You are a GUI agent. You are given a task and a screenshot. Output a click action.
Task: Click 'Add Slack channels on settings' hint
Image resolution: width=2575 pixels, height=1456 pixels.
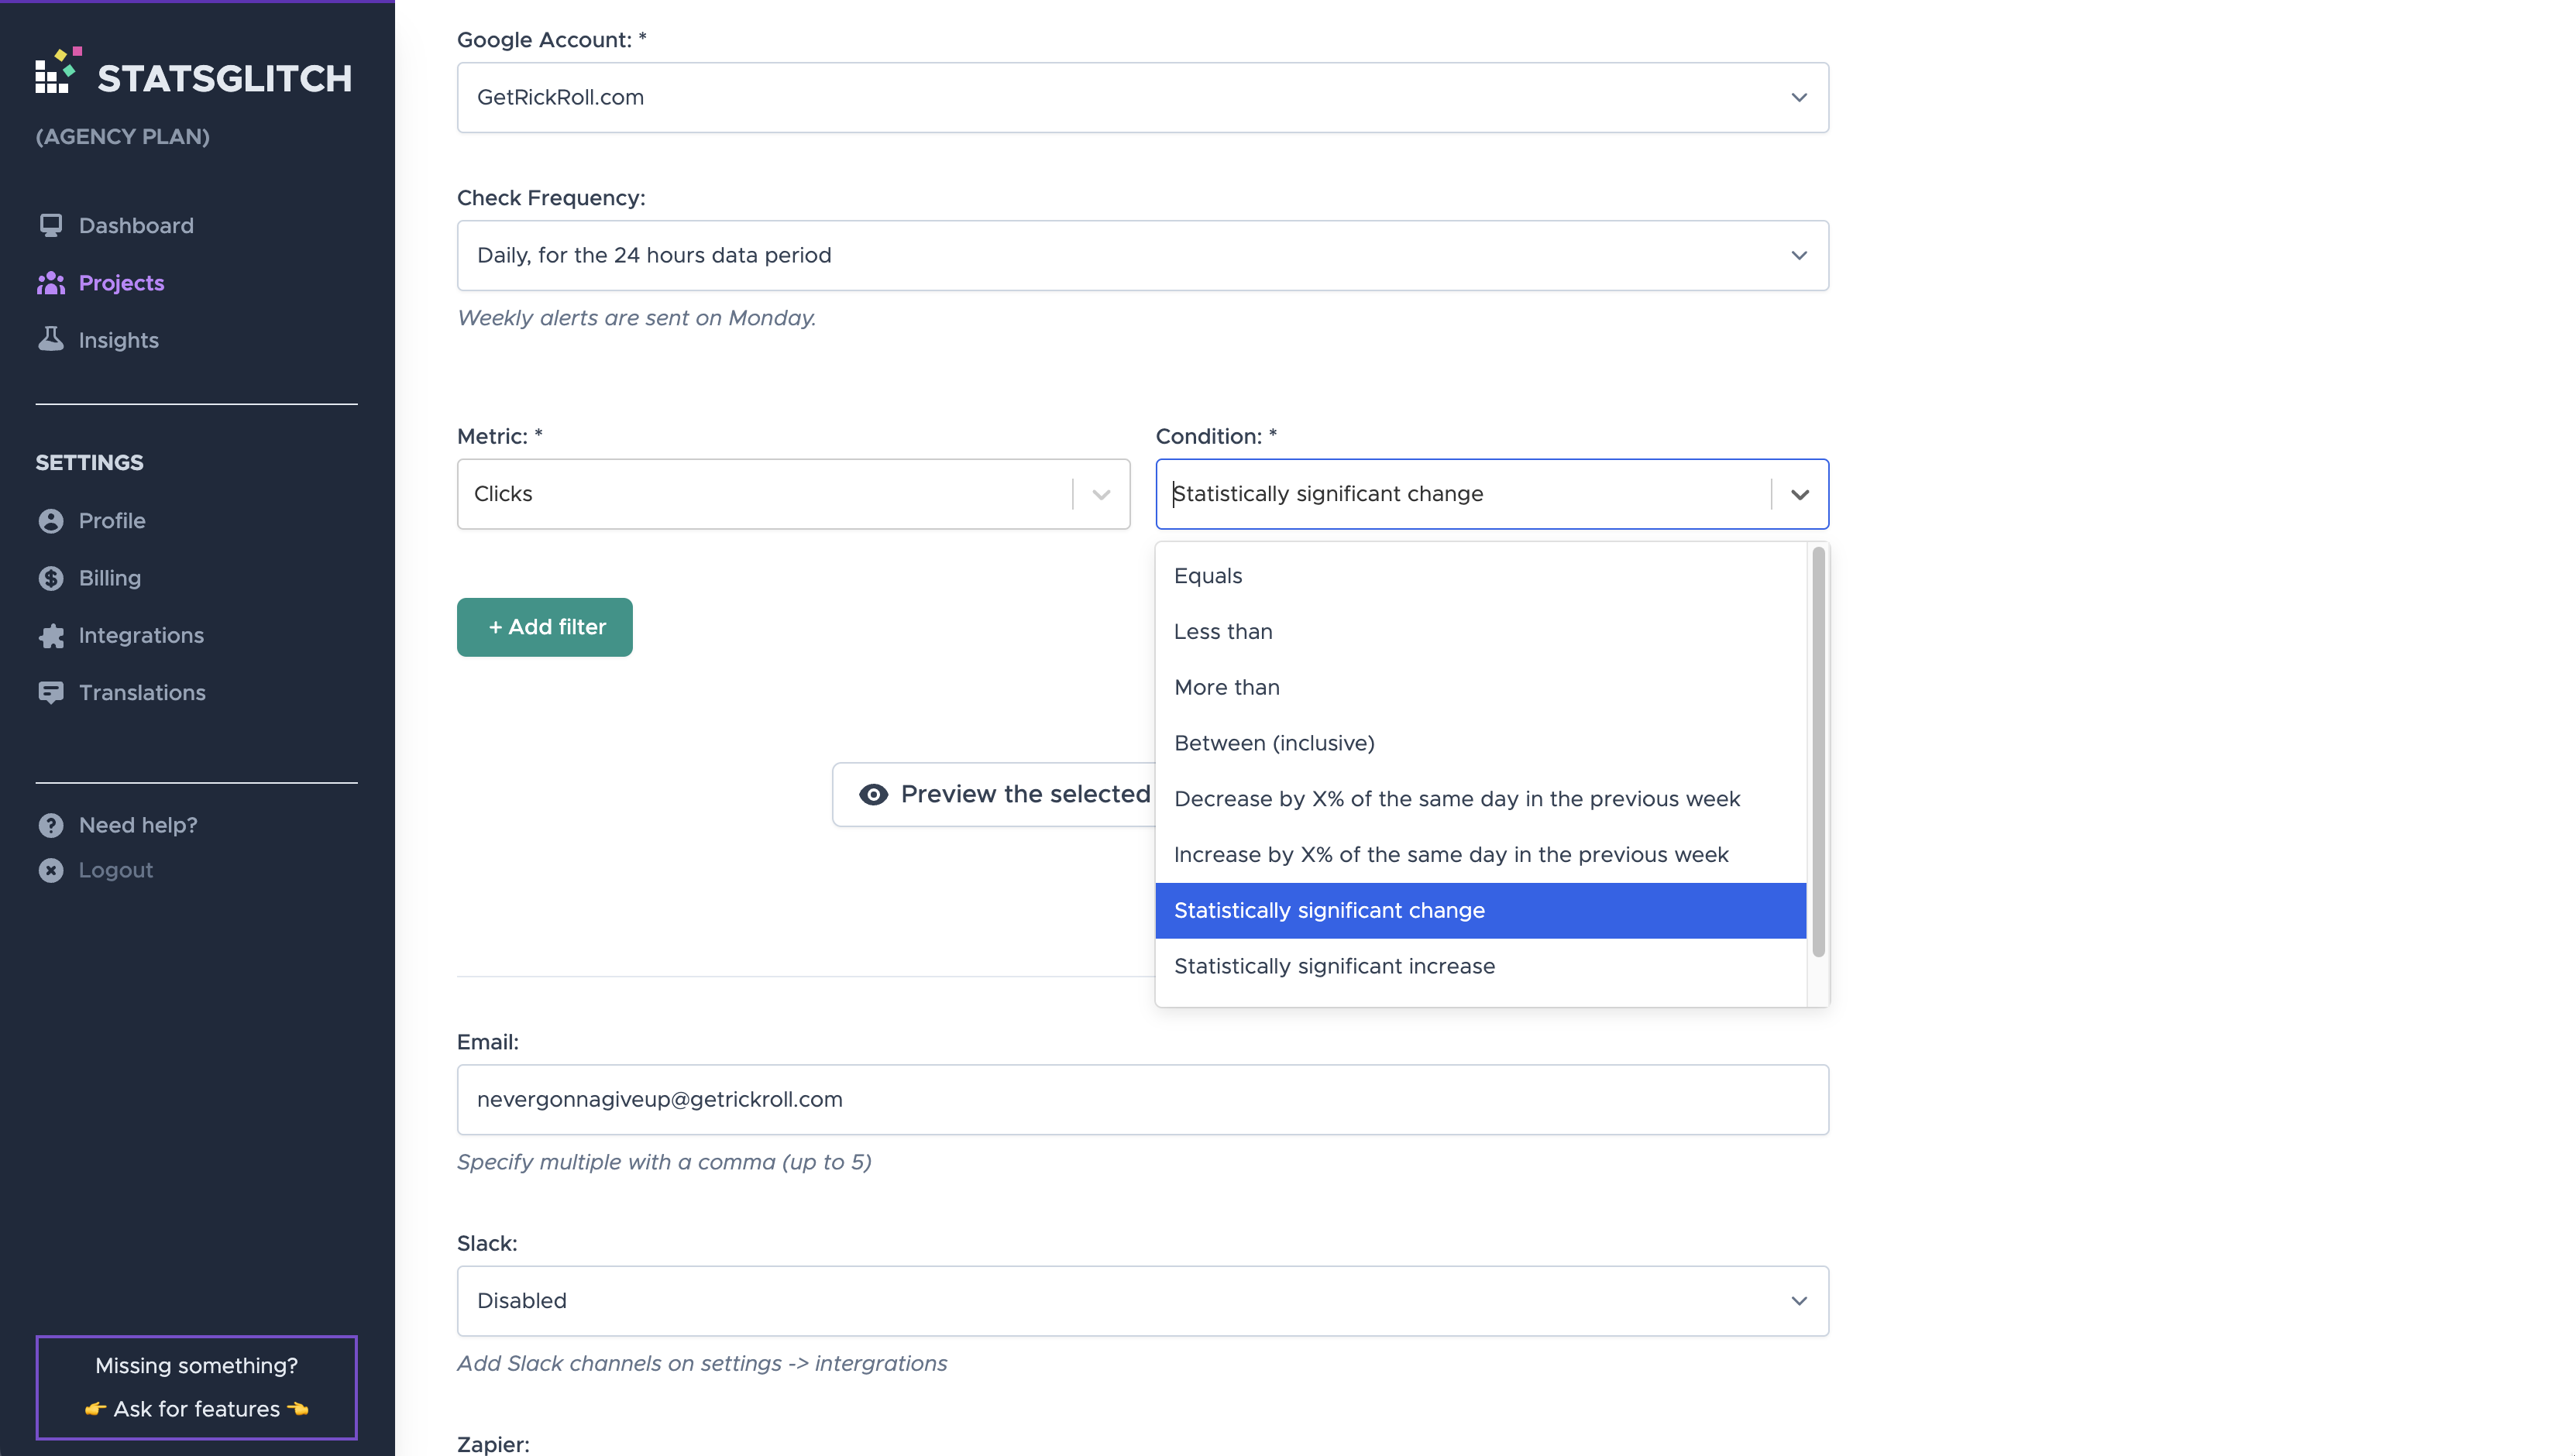coord(702,1363)
